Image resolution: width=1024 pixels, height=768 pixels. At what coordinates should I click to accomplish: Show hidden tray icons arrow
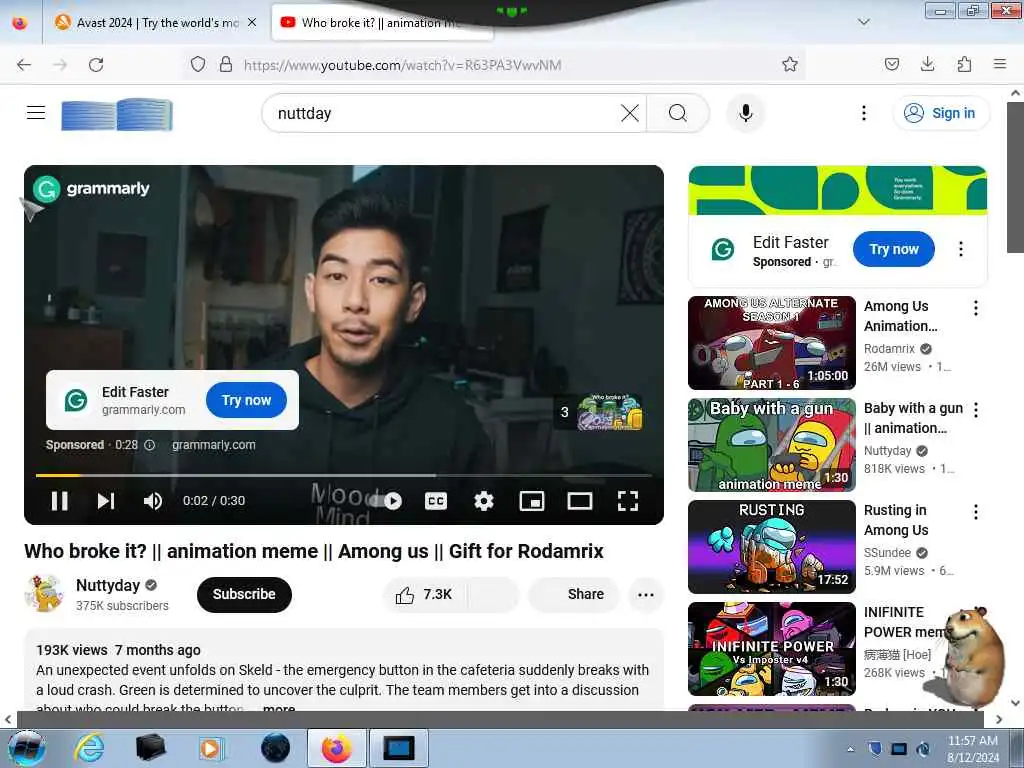(850, 749)
